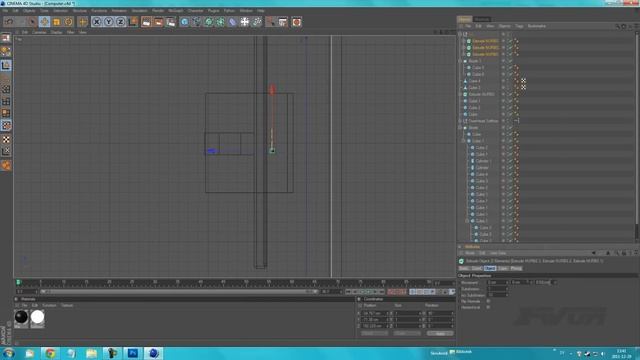Click the green array modeling objects icon
Image resolution: width=640 pixels, height=360 pixels.
[220, 22]
